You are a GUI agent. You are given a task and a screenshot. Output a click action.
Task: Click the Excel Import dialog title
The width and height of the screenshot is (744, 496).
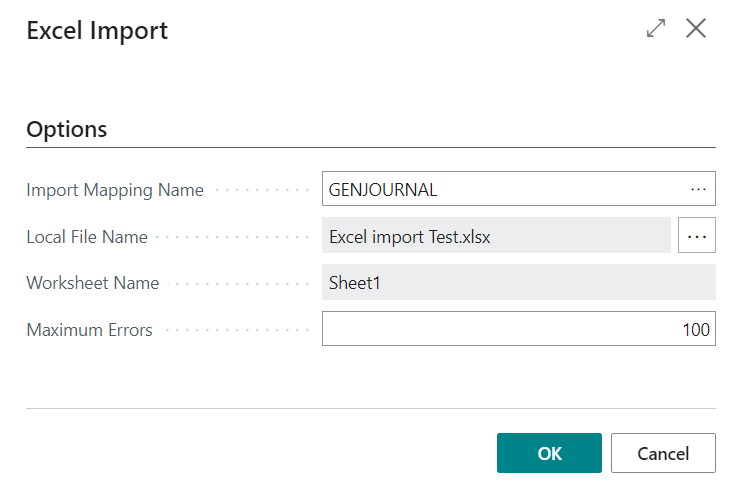coord(97,31)
